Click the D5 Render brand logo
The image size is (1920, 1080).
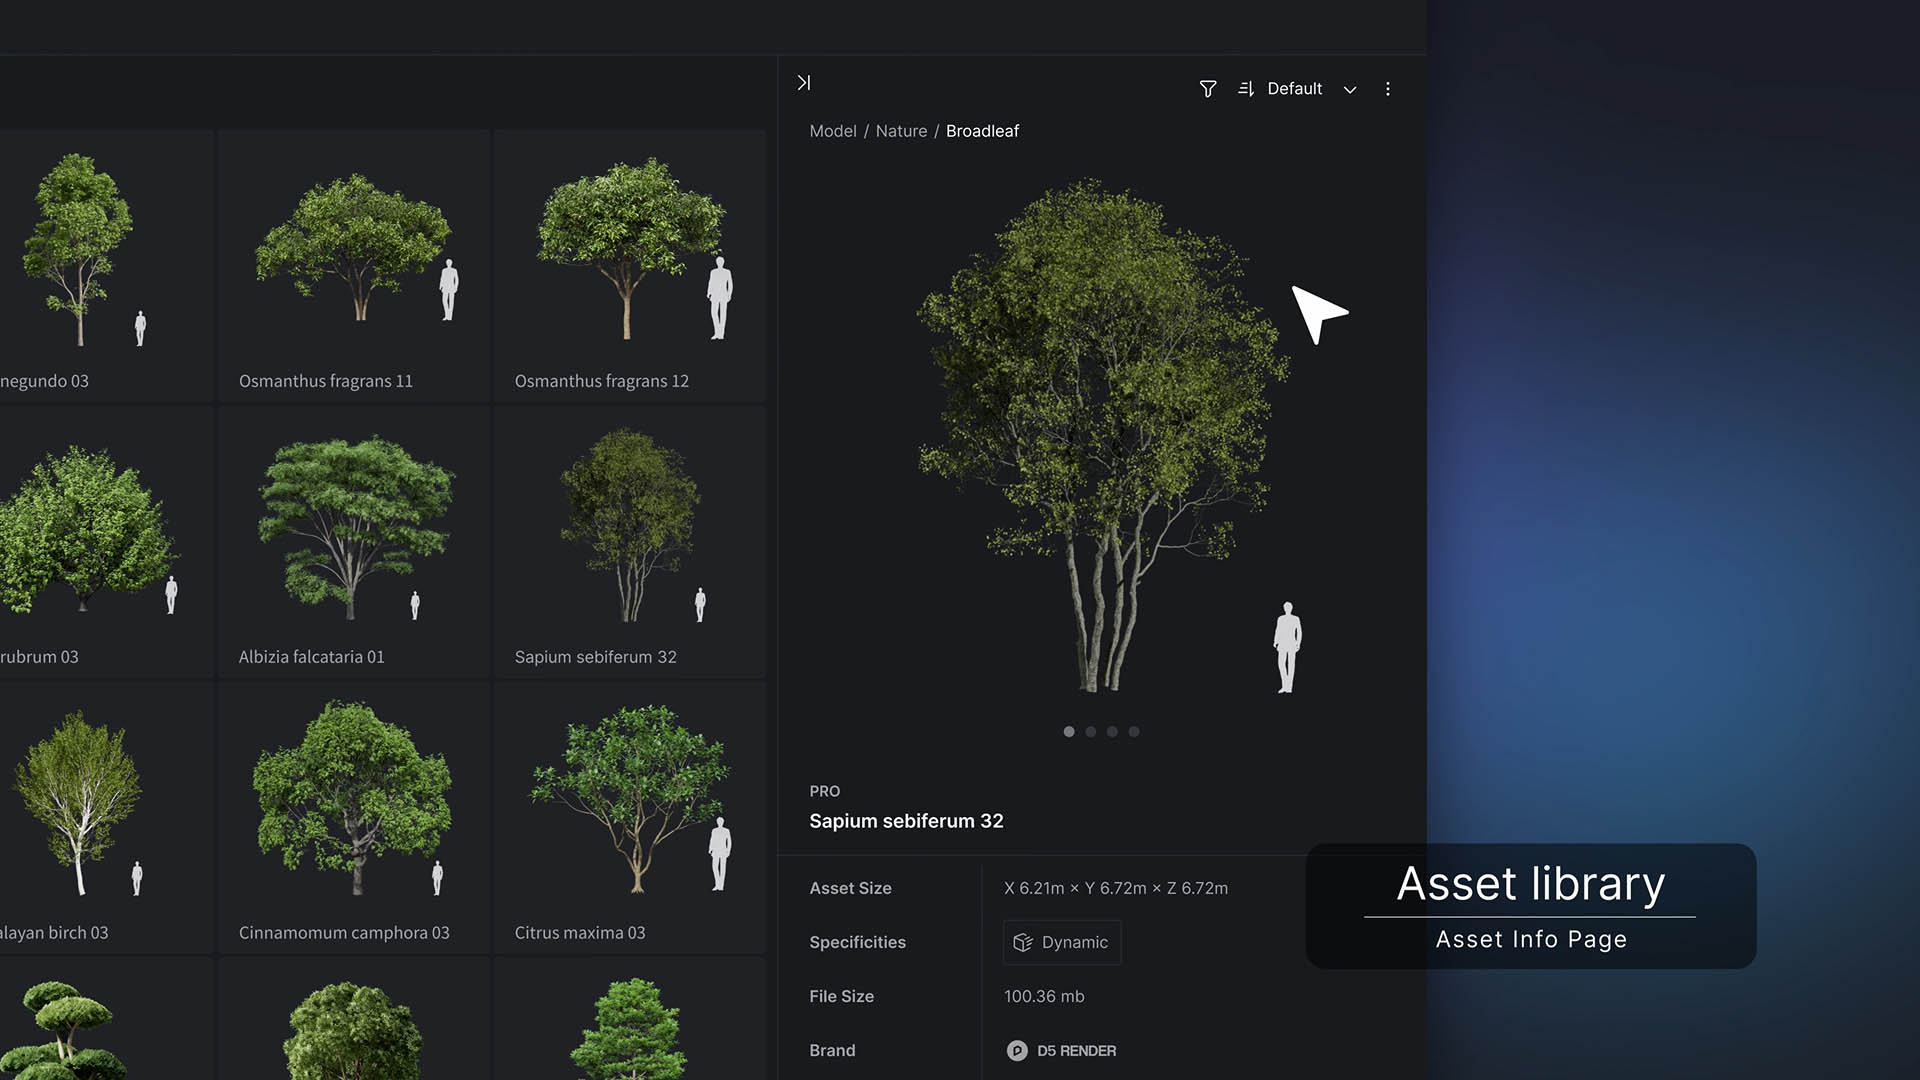click(x=1017, y=1050)
